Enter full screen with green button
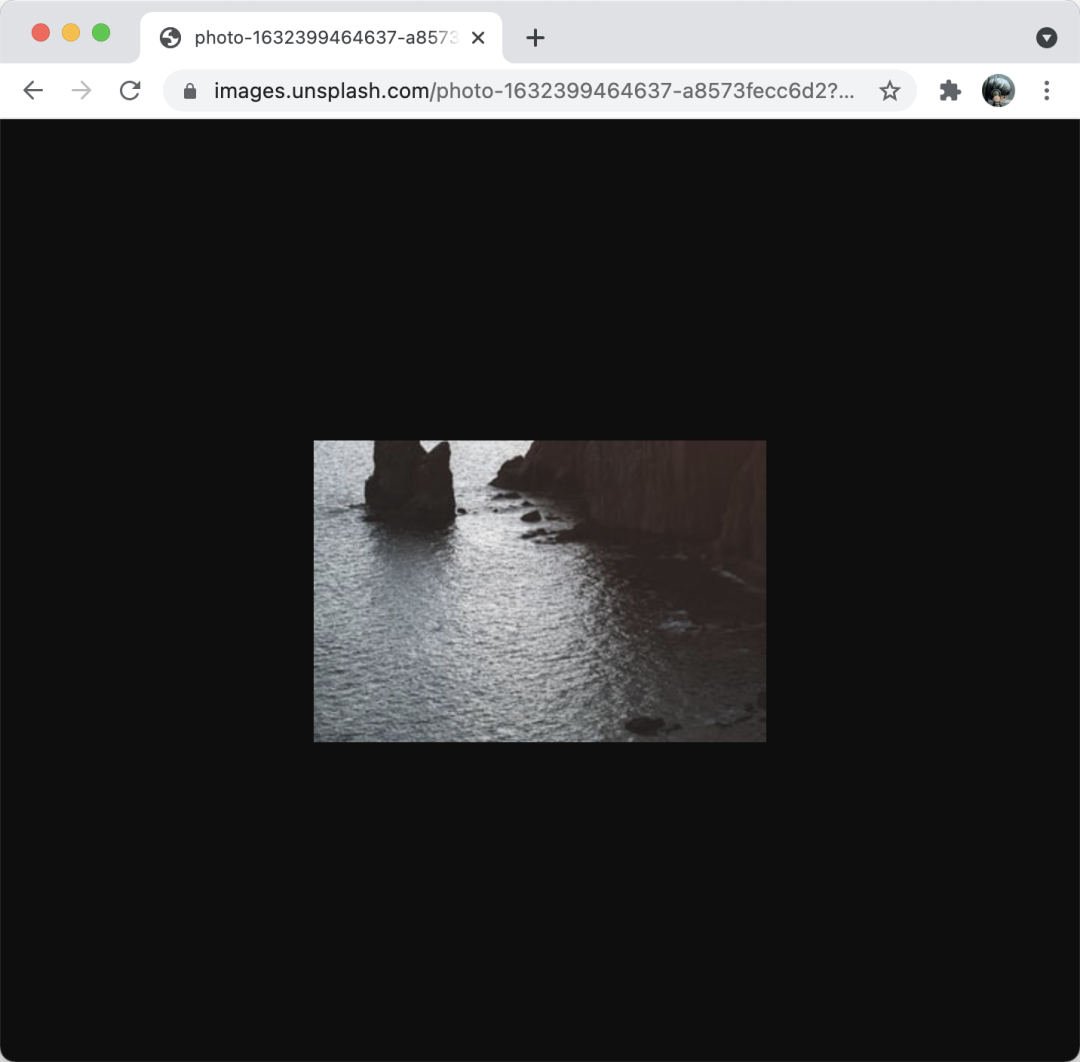This screenshot has width=1080, height=1062. [x=101, y=33]
